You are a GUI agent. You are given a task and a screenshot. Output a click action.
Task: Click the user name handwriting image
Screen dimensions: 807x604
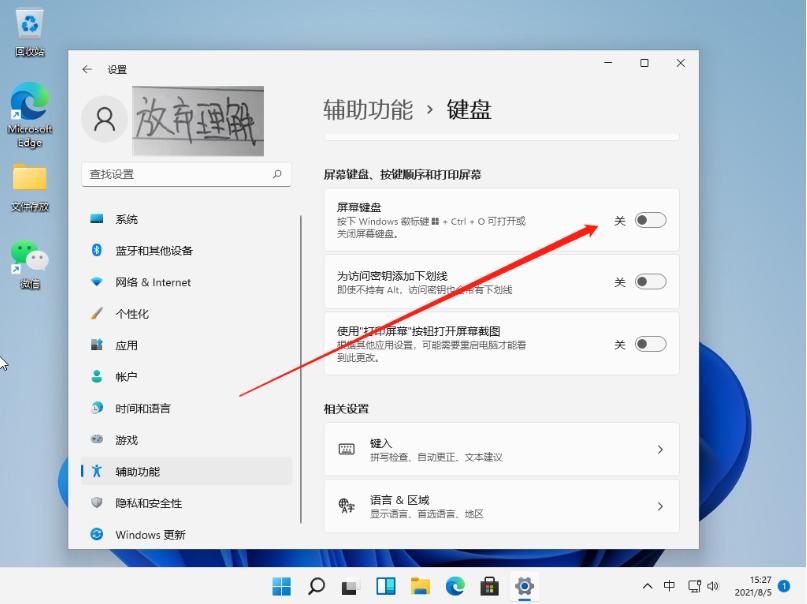[198, 121]
